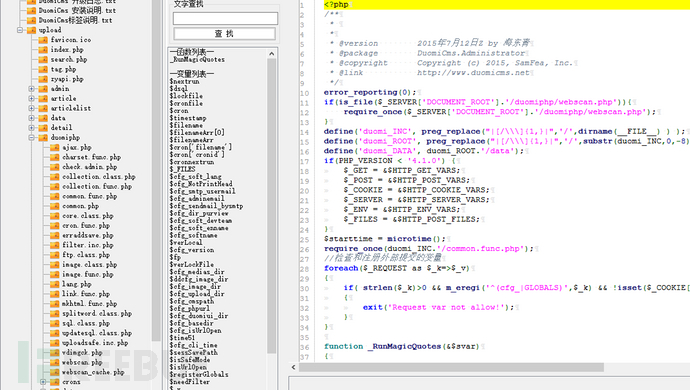Viewport: 690px width, 390px height.
Task: Select $nextrun in the variable list
Action: [184, 81]
